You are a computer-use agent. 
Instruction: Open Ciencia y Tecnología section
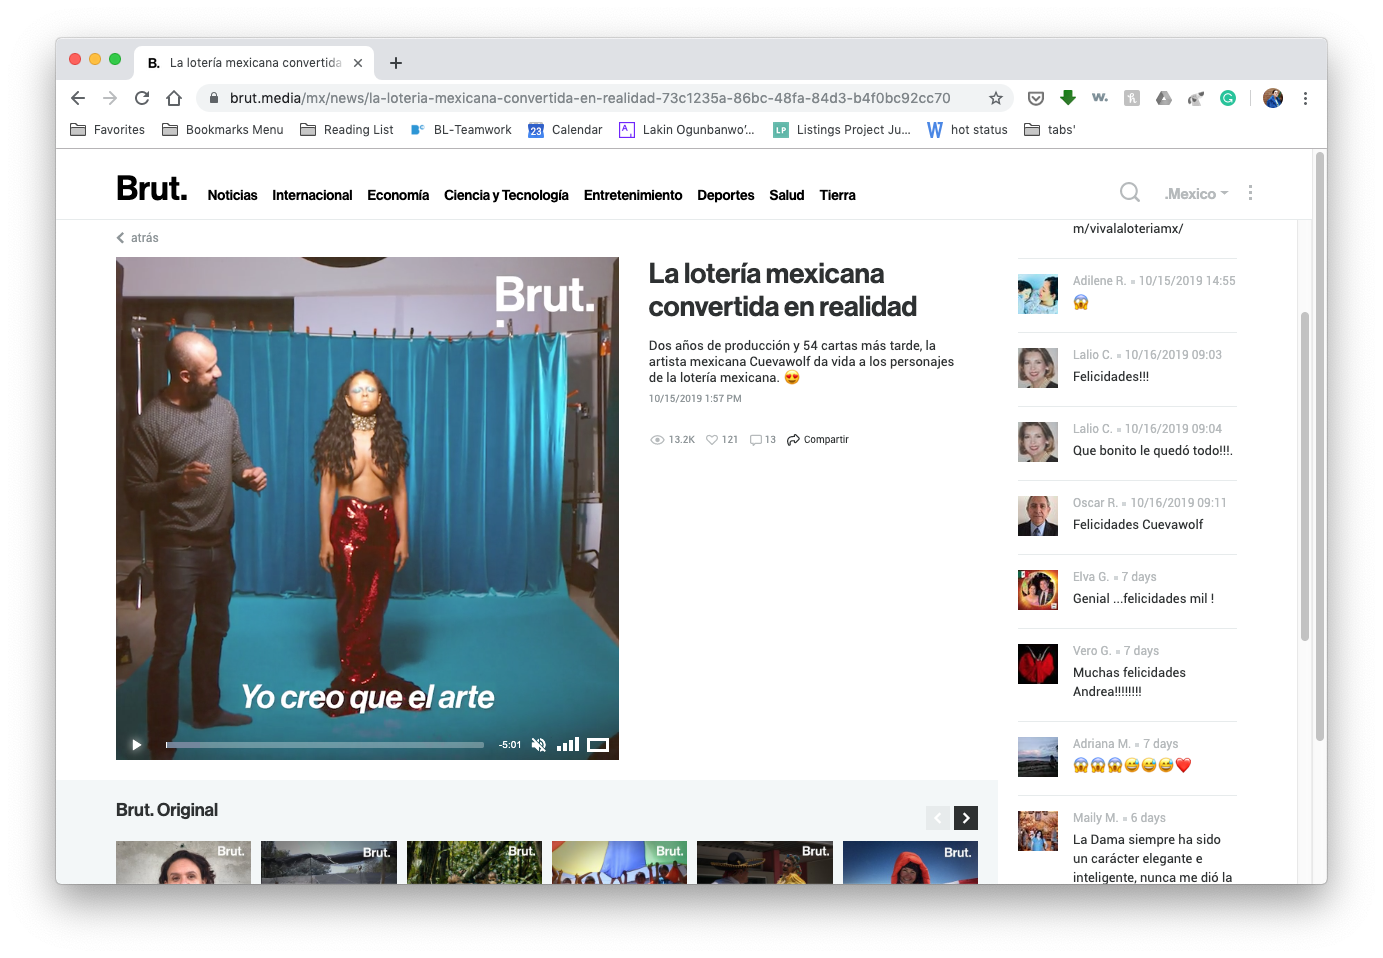coord(506,195)
